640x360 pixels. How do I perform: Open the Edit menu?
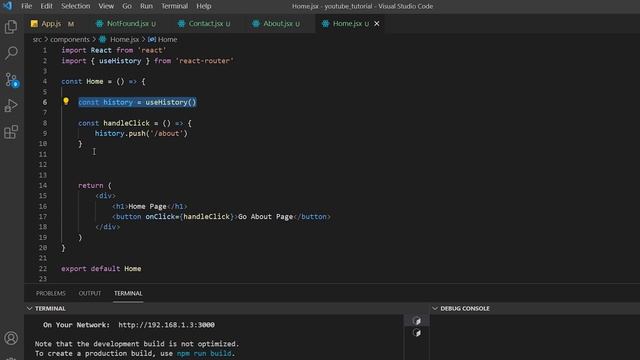[x=47, y=6]
